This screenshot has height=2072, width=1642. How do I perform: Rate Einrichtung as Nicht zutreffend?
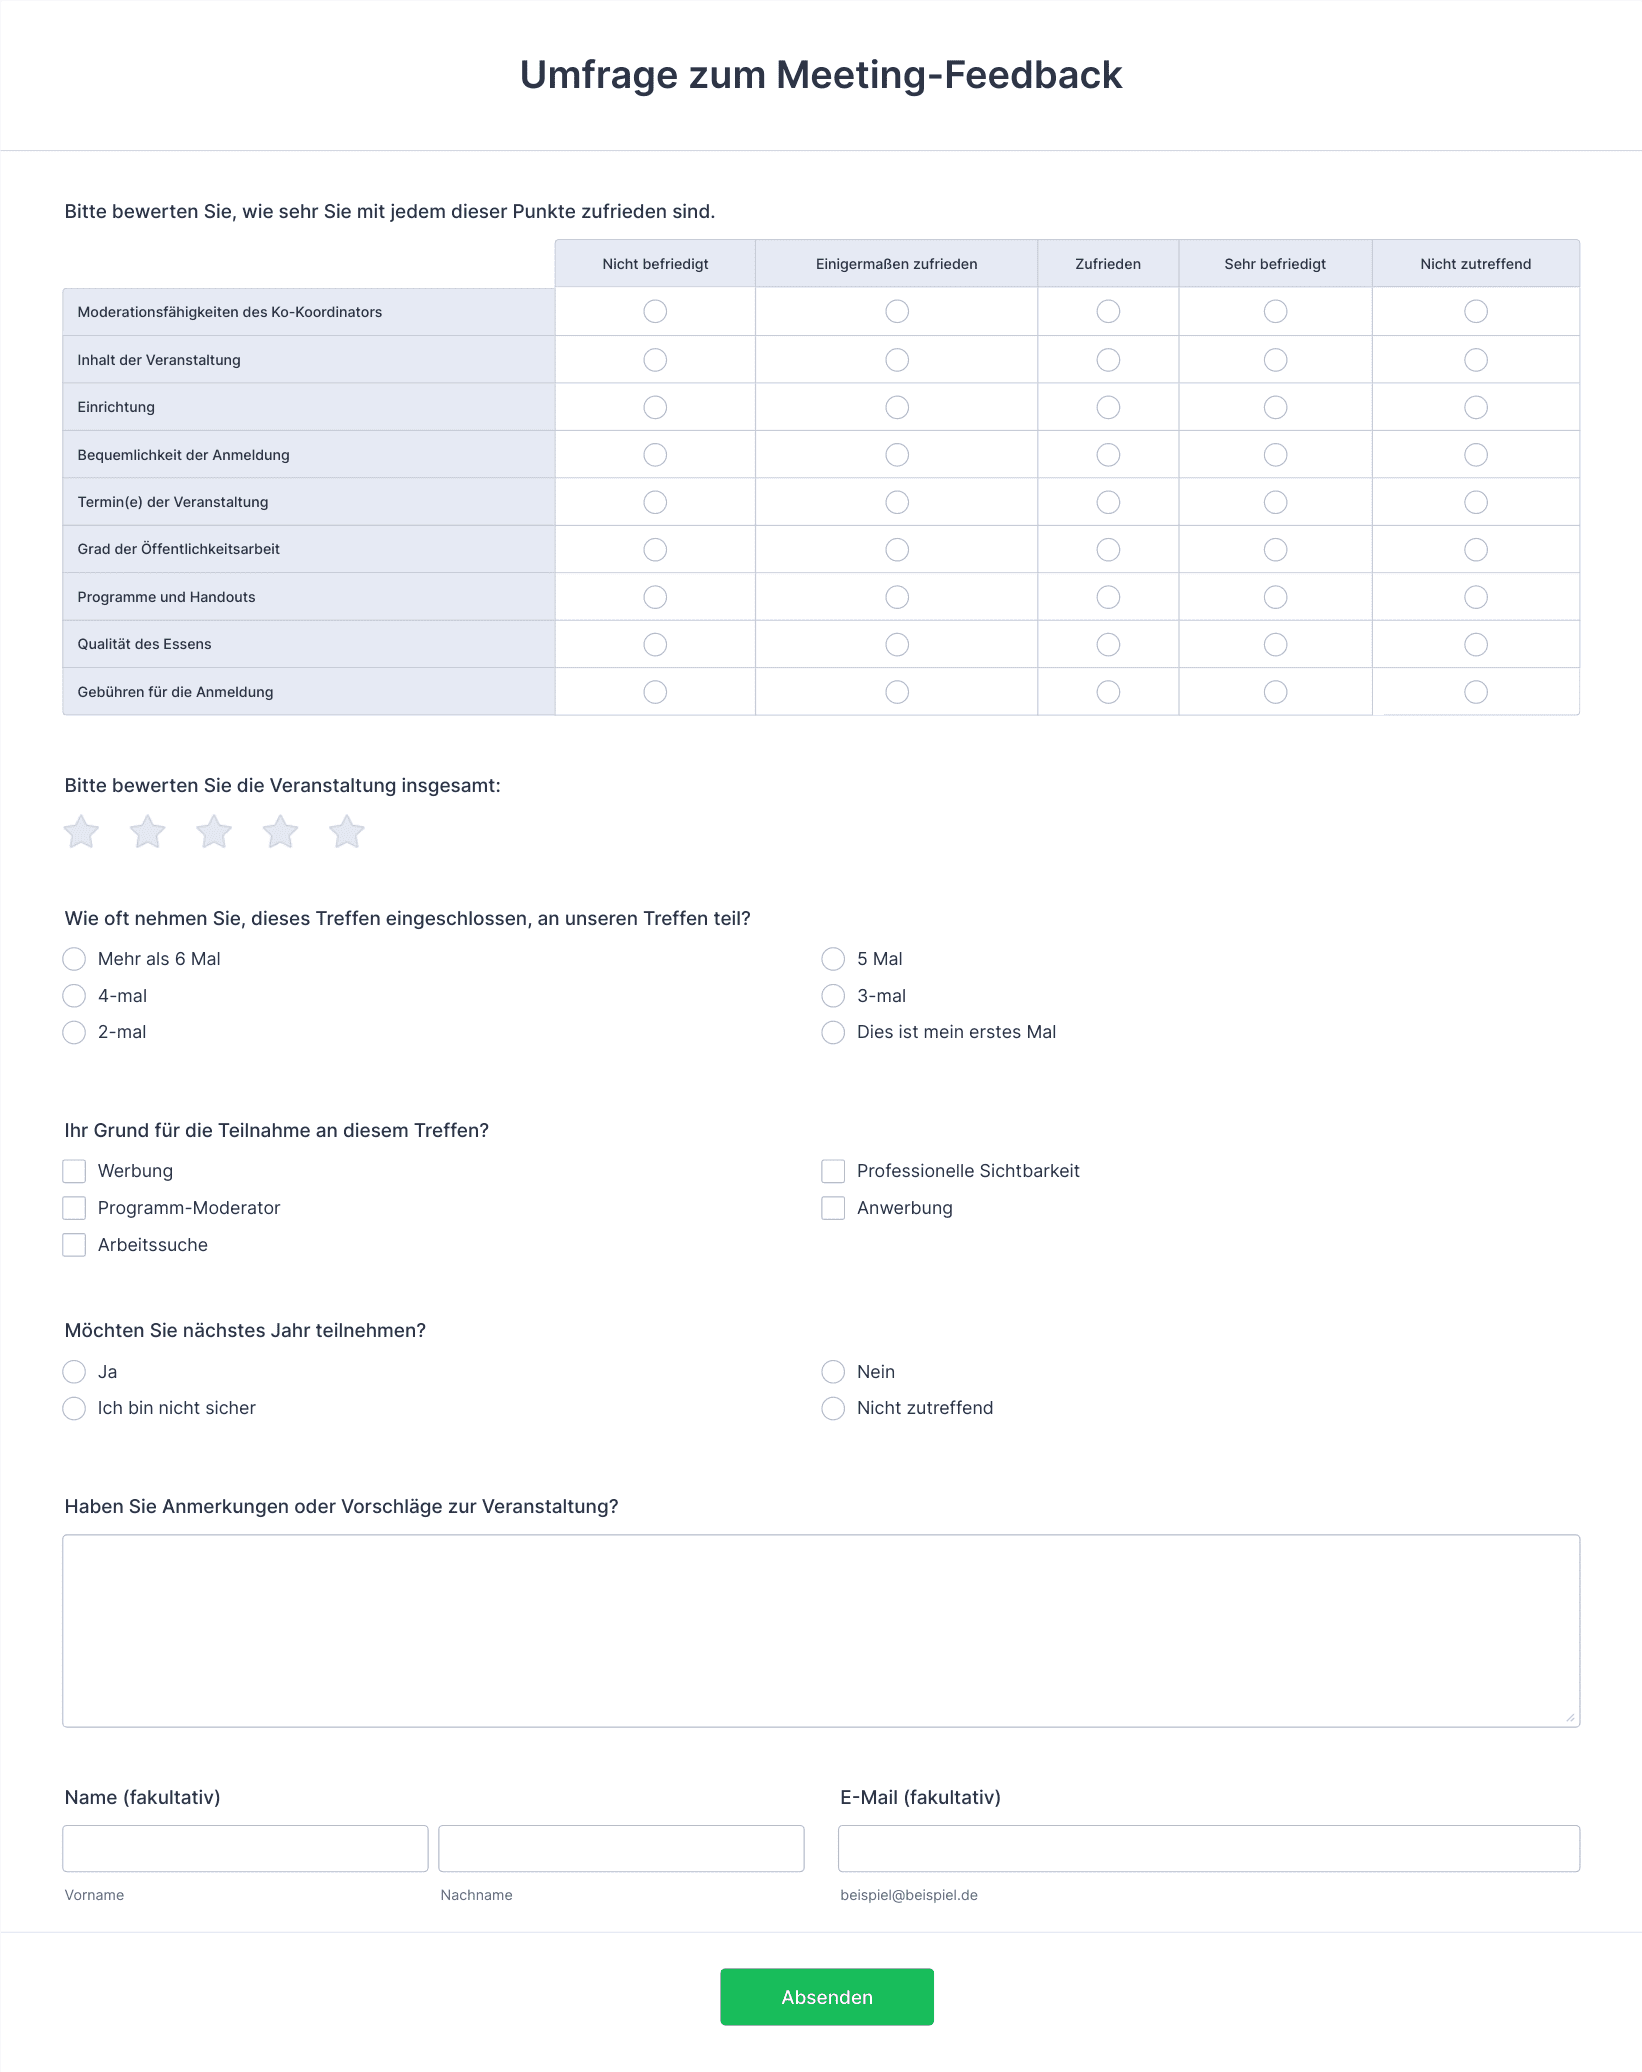click(x=1476, y=407)
